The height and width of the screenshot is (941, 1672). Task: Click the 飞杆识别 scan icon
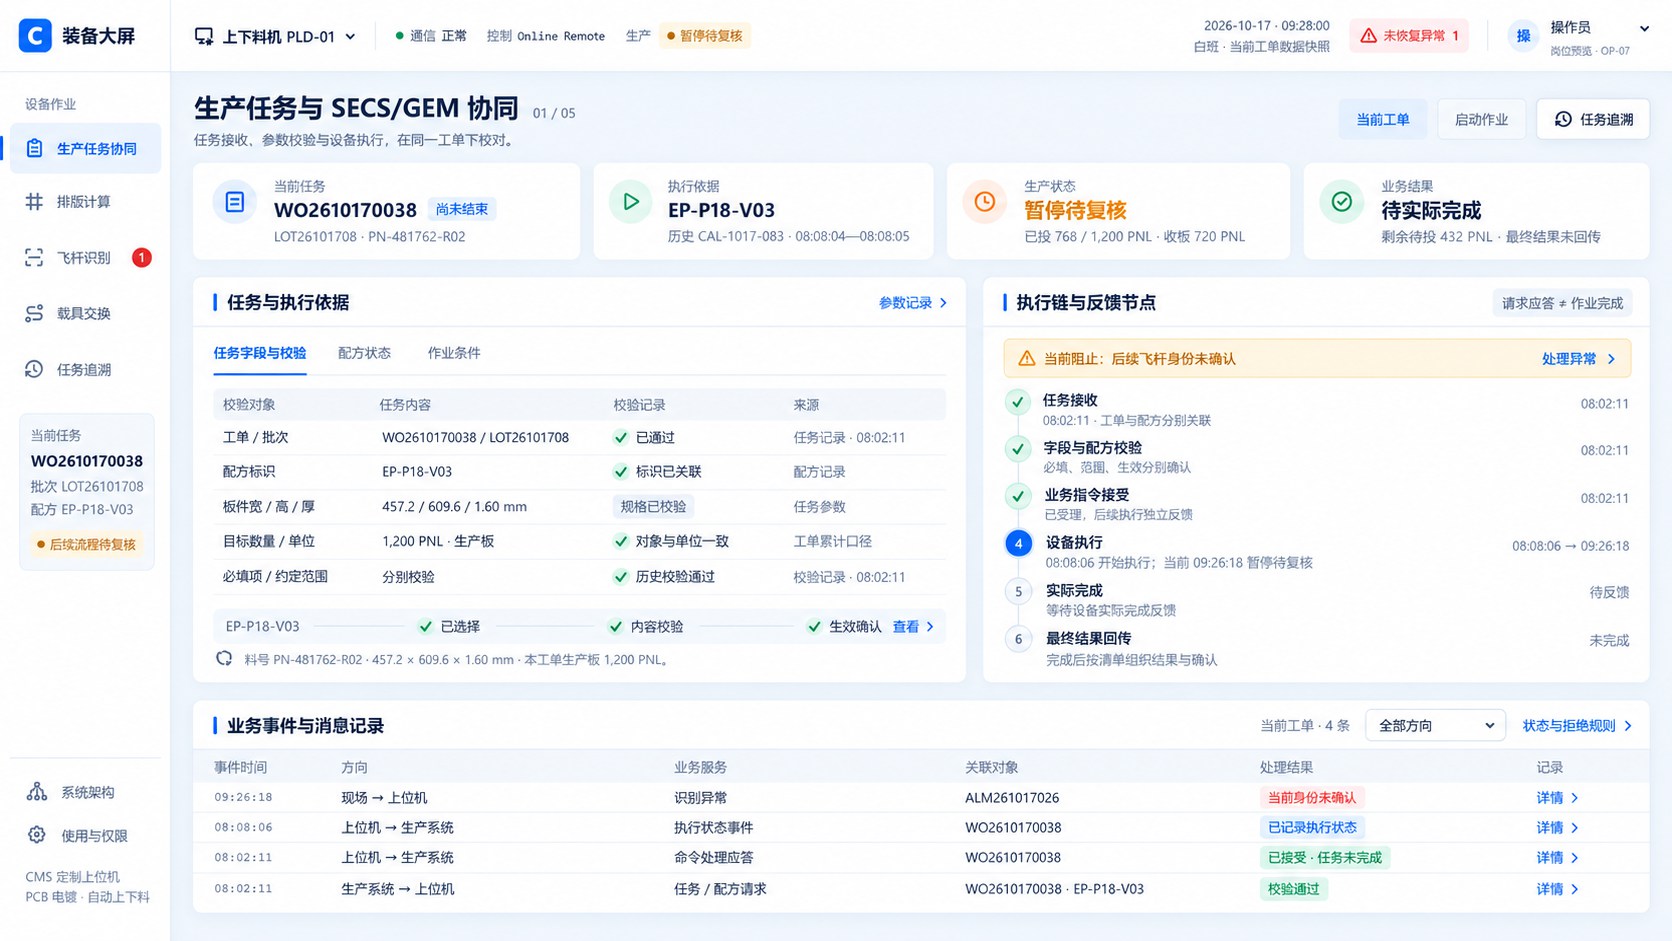click(x=34, y=258)
